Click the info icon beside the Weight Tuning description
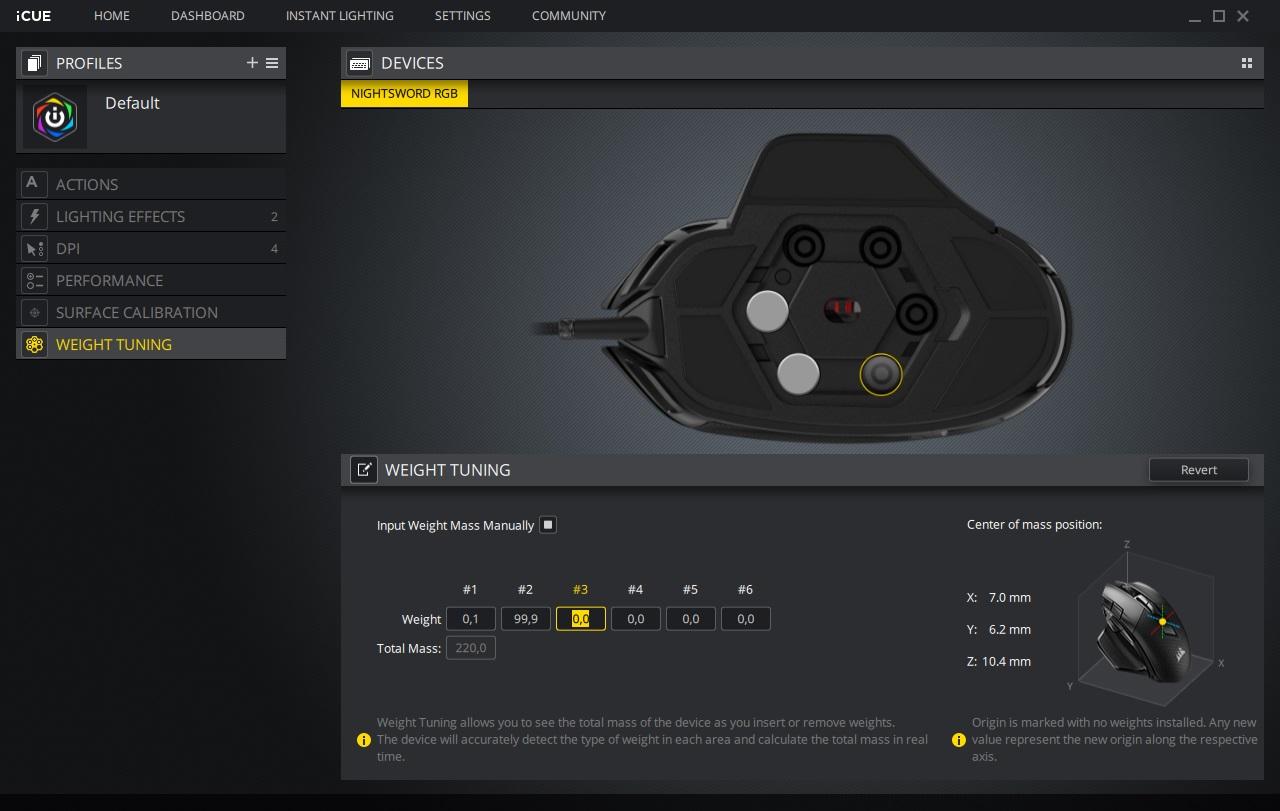 click(364, 740)
